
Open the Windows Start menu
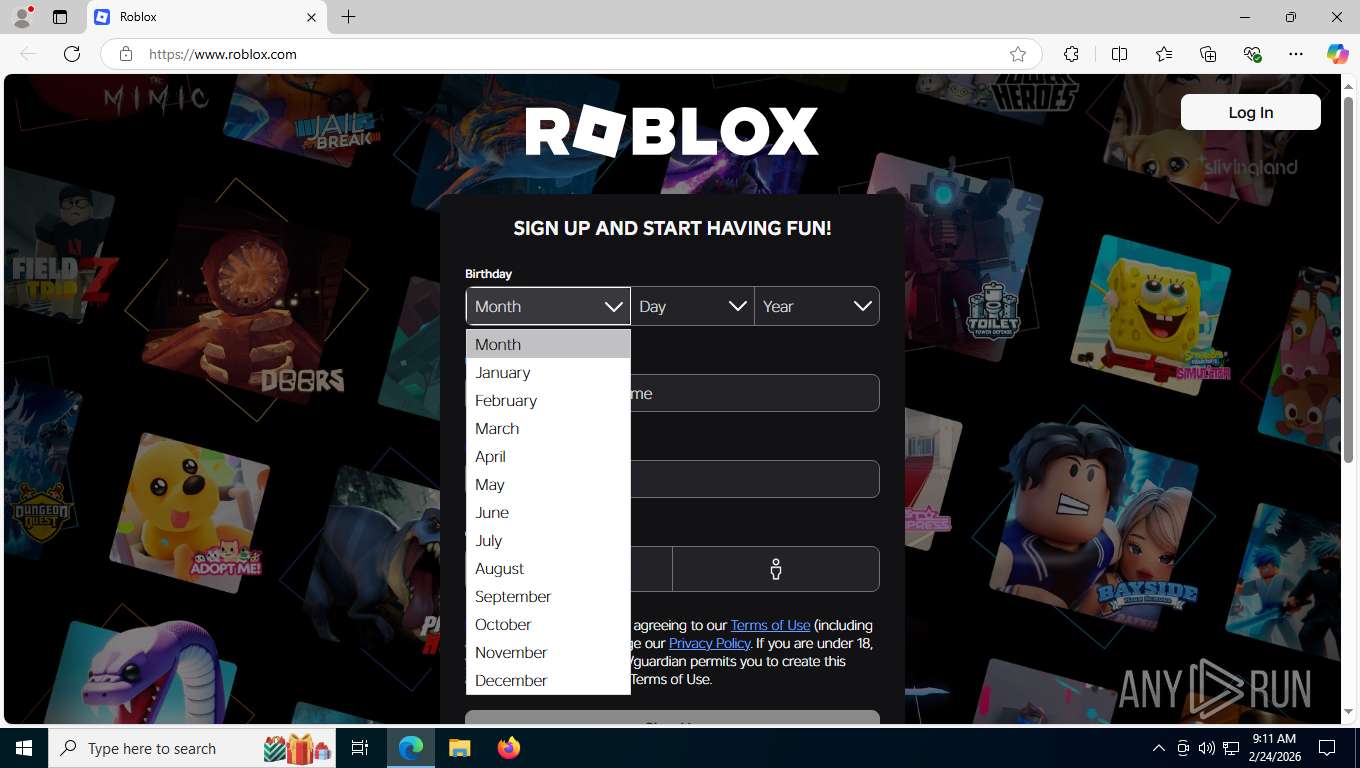pos(24,748)
